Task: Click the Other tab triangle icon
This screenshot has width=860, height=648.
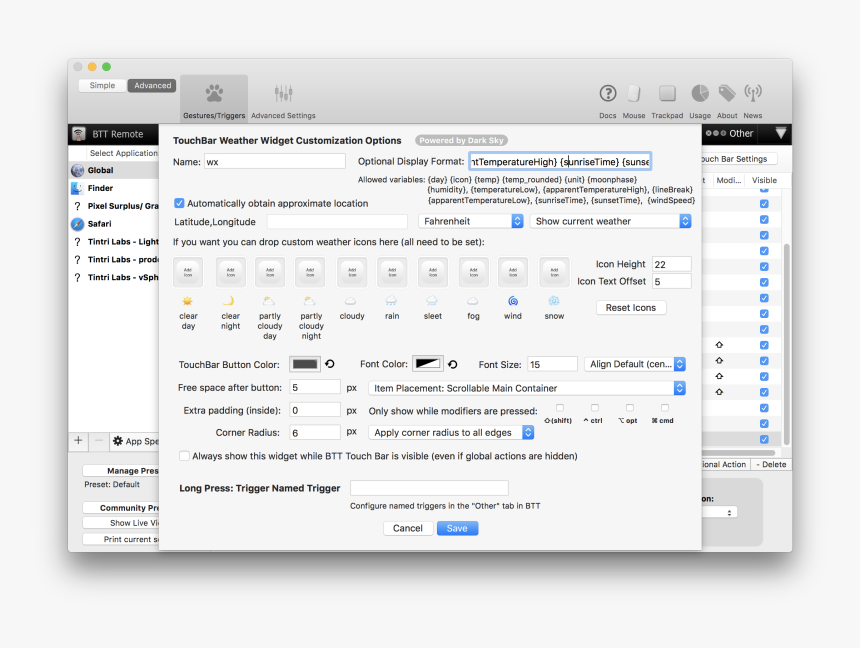Action: pos(780,133)
